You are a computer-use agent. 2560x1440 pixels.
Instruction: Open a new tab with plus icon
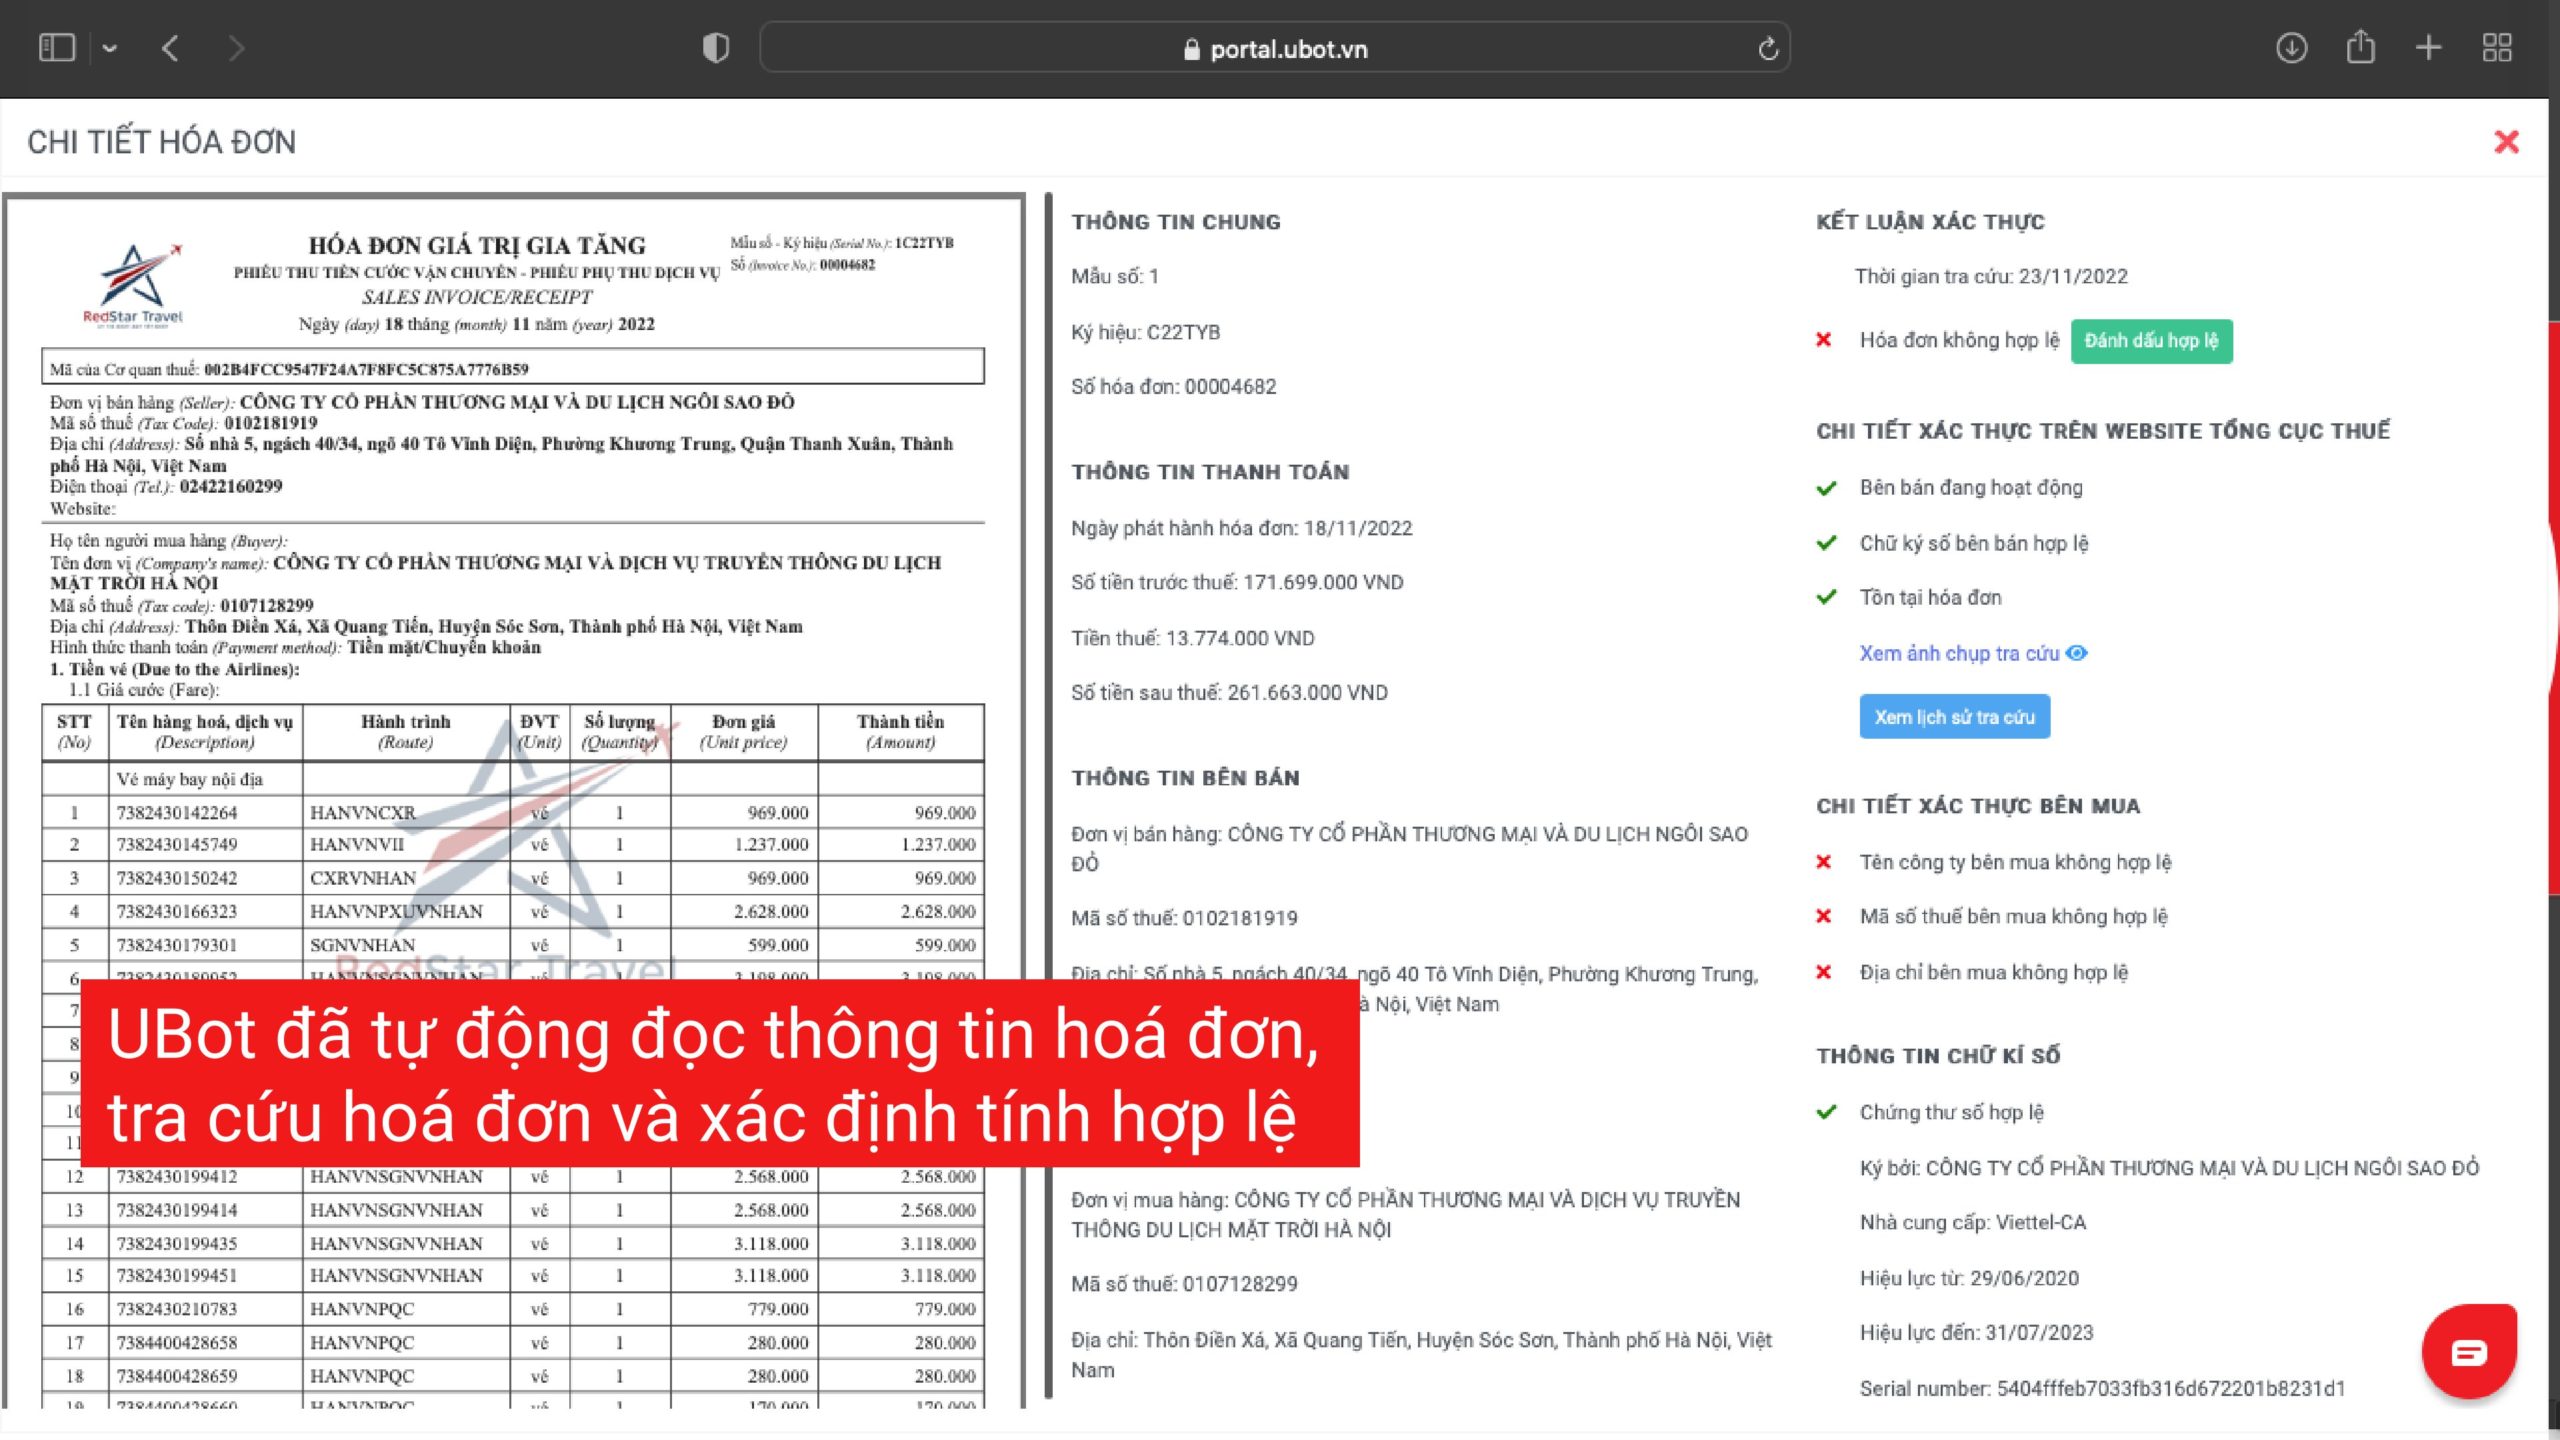[2428, 48]
